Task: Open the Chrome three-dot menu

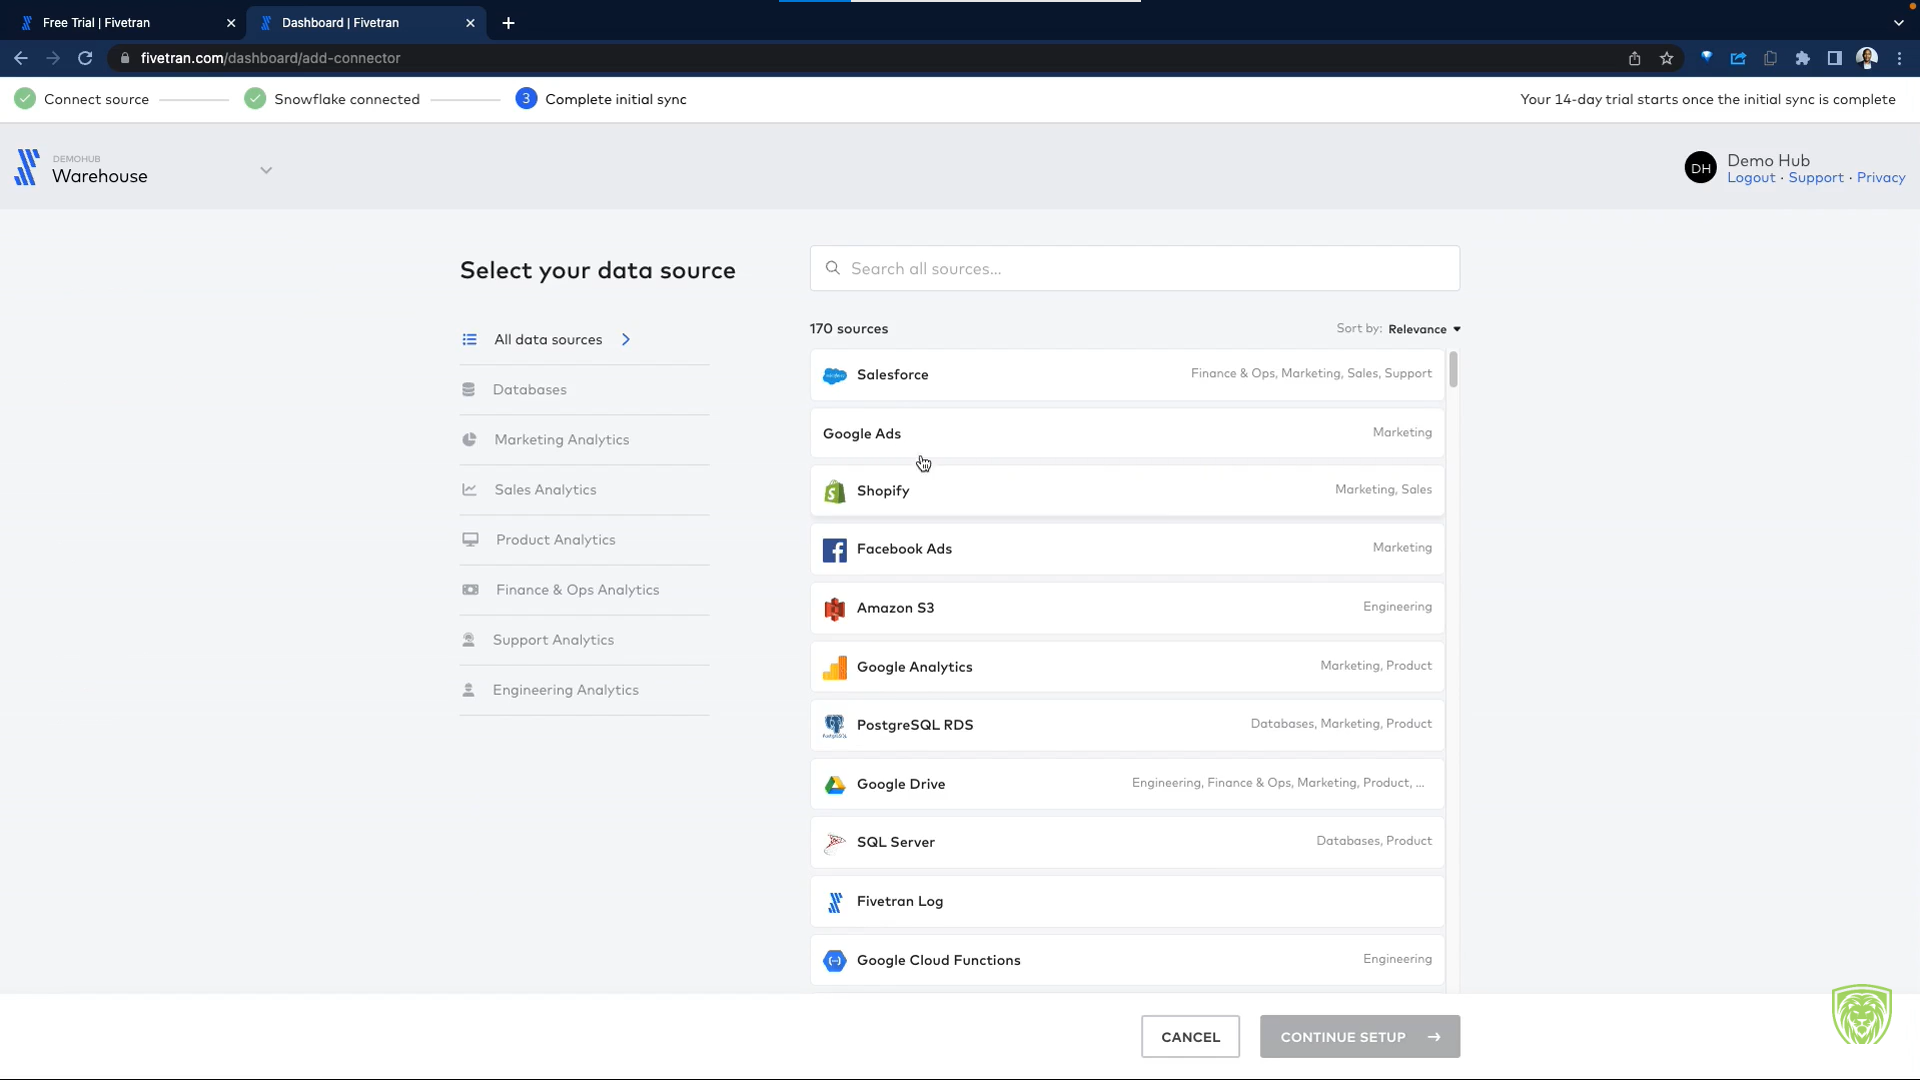Action: click(x=1898, y=58)
